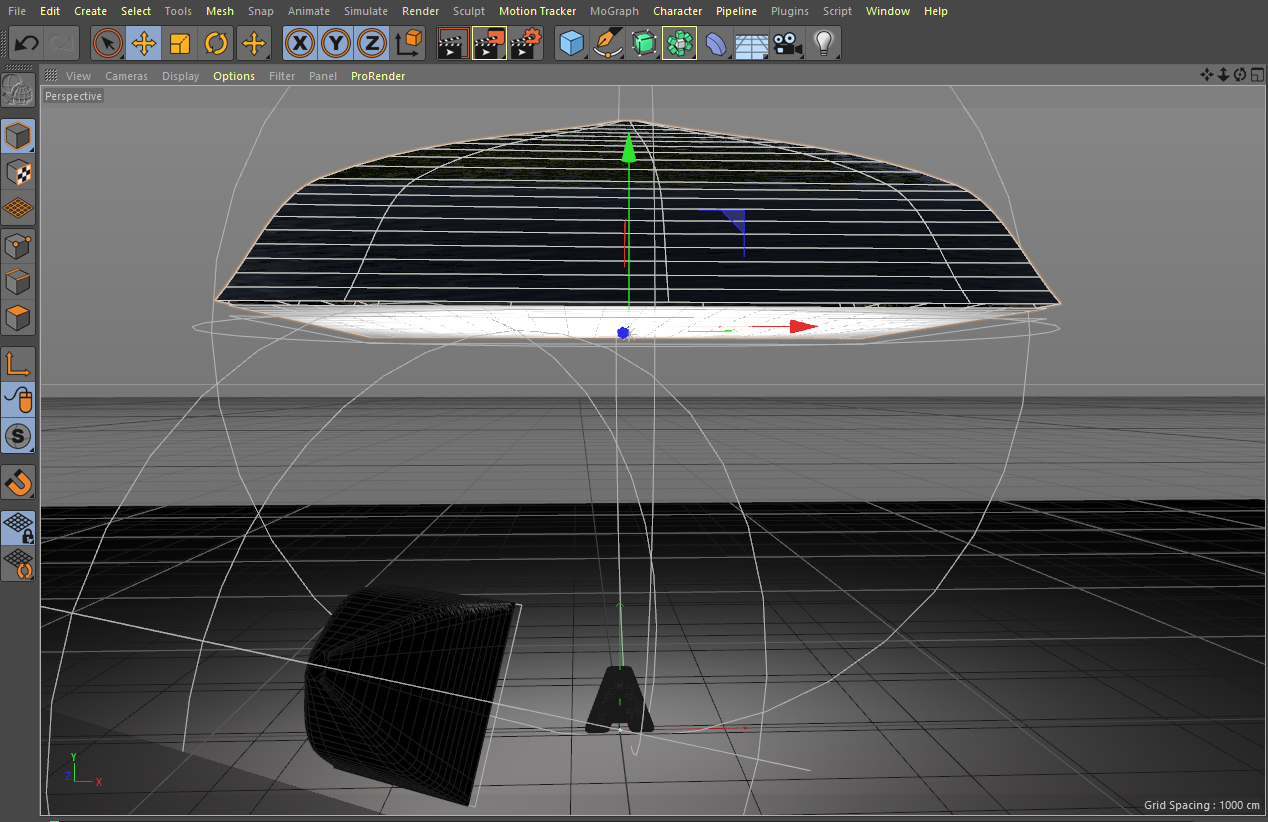The width and height of the screenshot is (1268, 822).
Task: Open Edit Render Settings gear clapperboard
Action: pos(526,44)
